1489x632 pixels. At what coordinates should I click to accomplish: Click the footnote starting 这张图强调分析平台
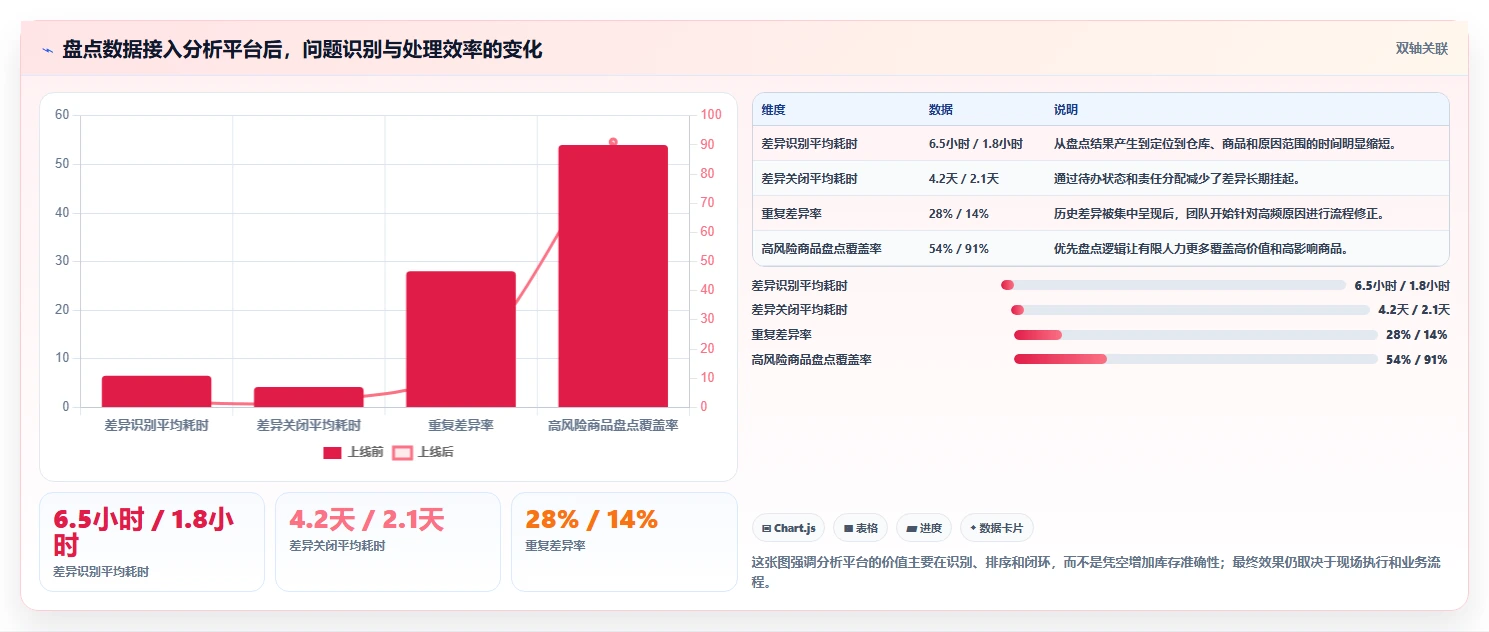click(1096, 572)
